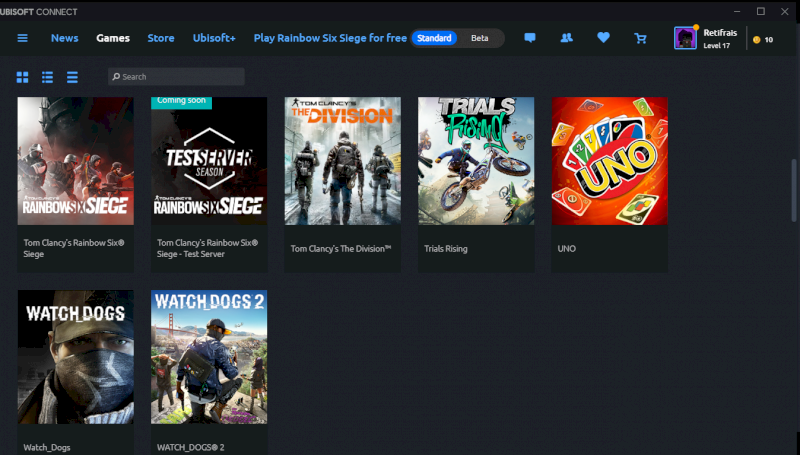Open the Ubisoft+ tab
This screenshot has height=455, width=800.
click(214, 38)
